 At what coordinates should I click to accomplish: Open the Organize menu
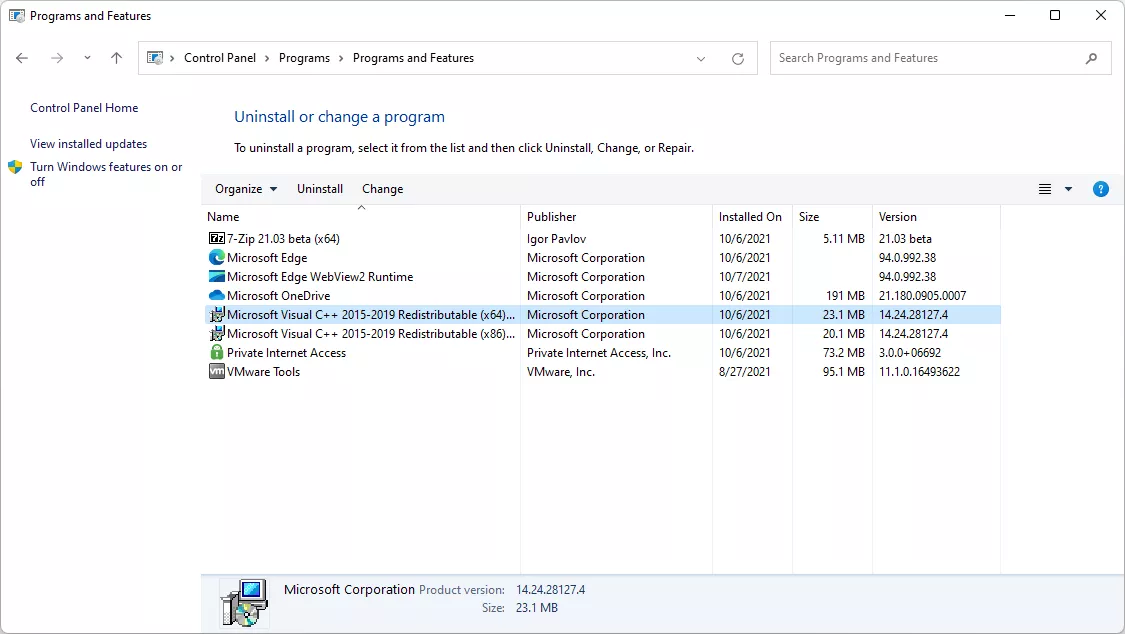coord(246,189)
